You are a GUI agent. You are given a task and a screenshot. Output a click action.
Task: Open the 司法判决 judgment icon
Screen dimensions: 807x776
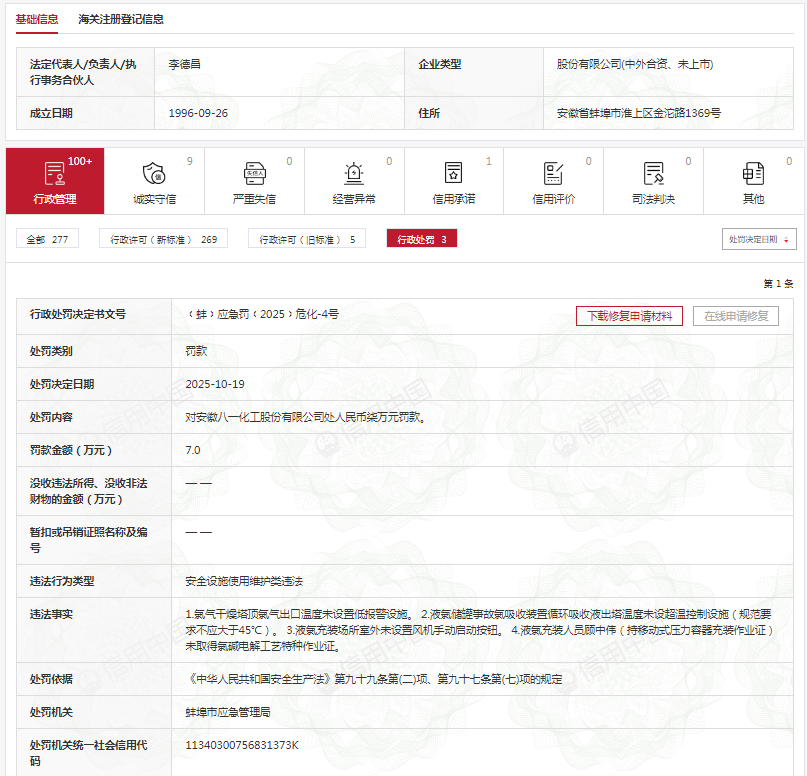[653, 174]
